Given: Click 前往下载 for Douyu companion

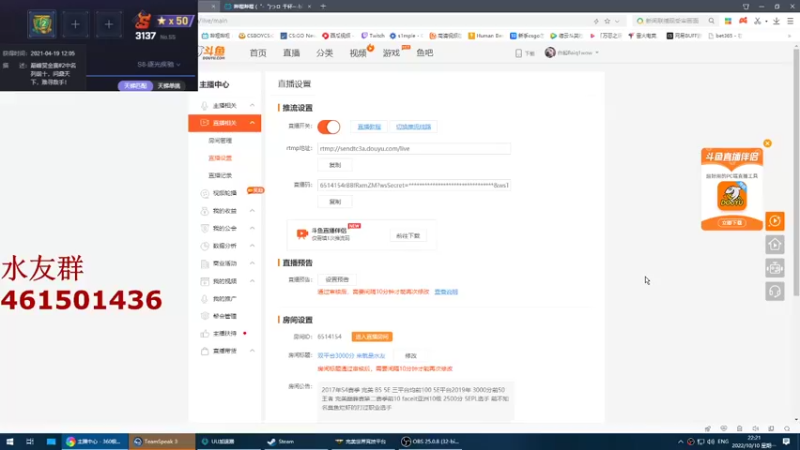Looking at the screenshot, I should [408, 236].
